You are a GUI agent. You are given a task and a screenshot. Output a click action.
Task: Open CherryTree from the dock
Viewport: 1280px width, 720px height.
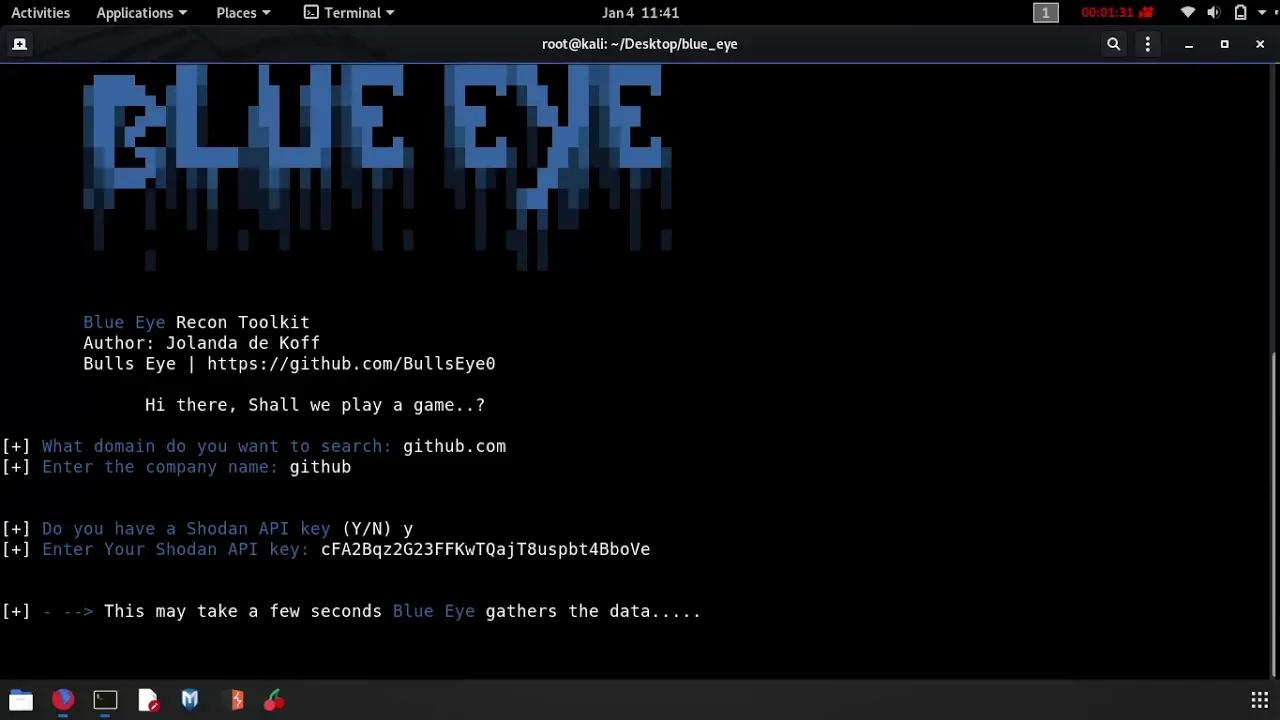point(274,700)
